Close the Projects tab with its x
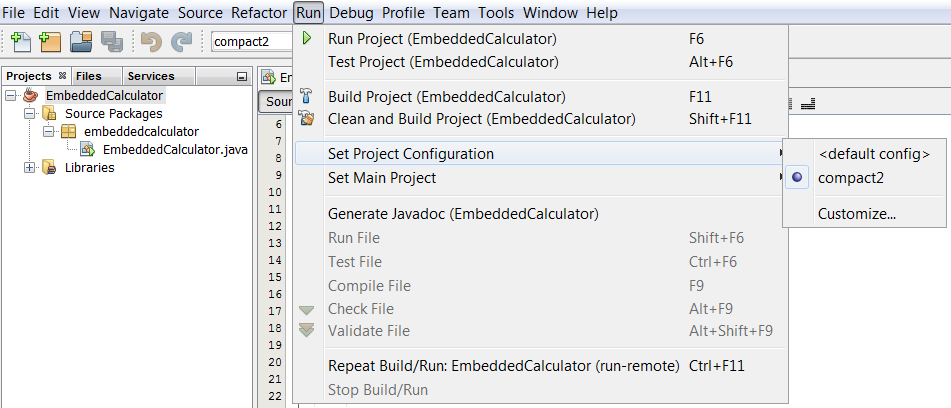 [x=62, y=76]
